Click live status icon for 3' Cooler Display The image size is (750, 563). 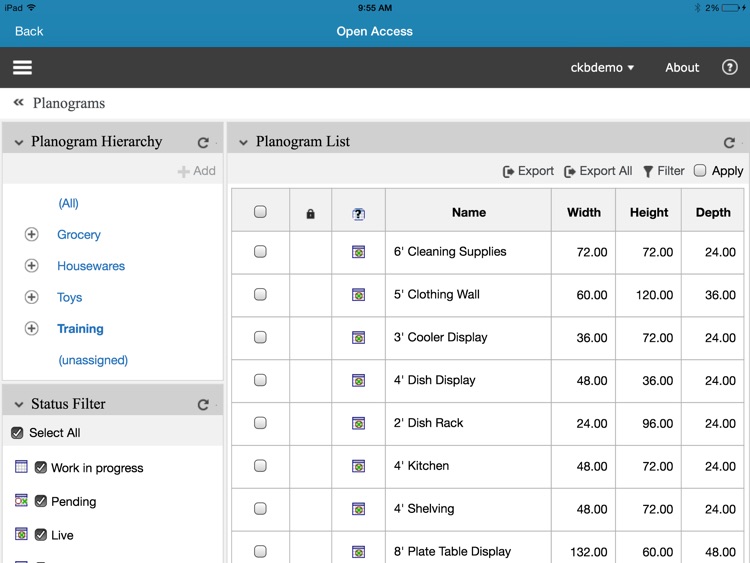(358, 338)
